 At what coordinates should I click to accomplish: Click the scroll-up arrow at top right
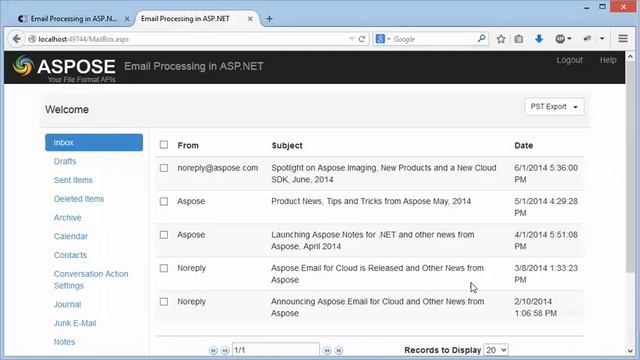630,57
